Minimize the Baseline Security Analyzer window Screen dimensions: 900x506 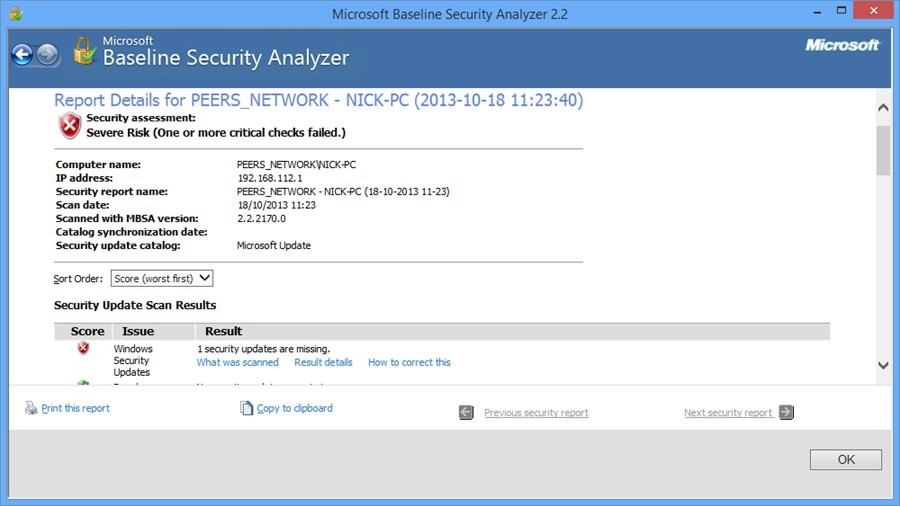click(817, 11)
